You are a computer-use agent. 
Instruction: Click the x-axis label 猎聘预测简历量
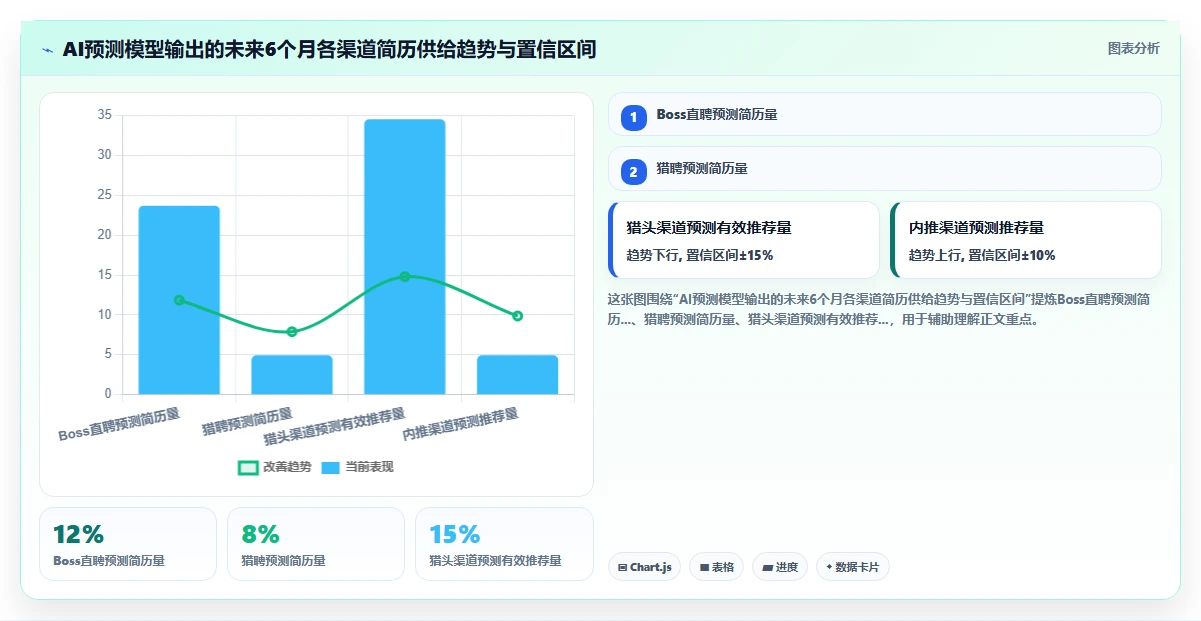tap(248, 422)
